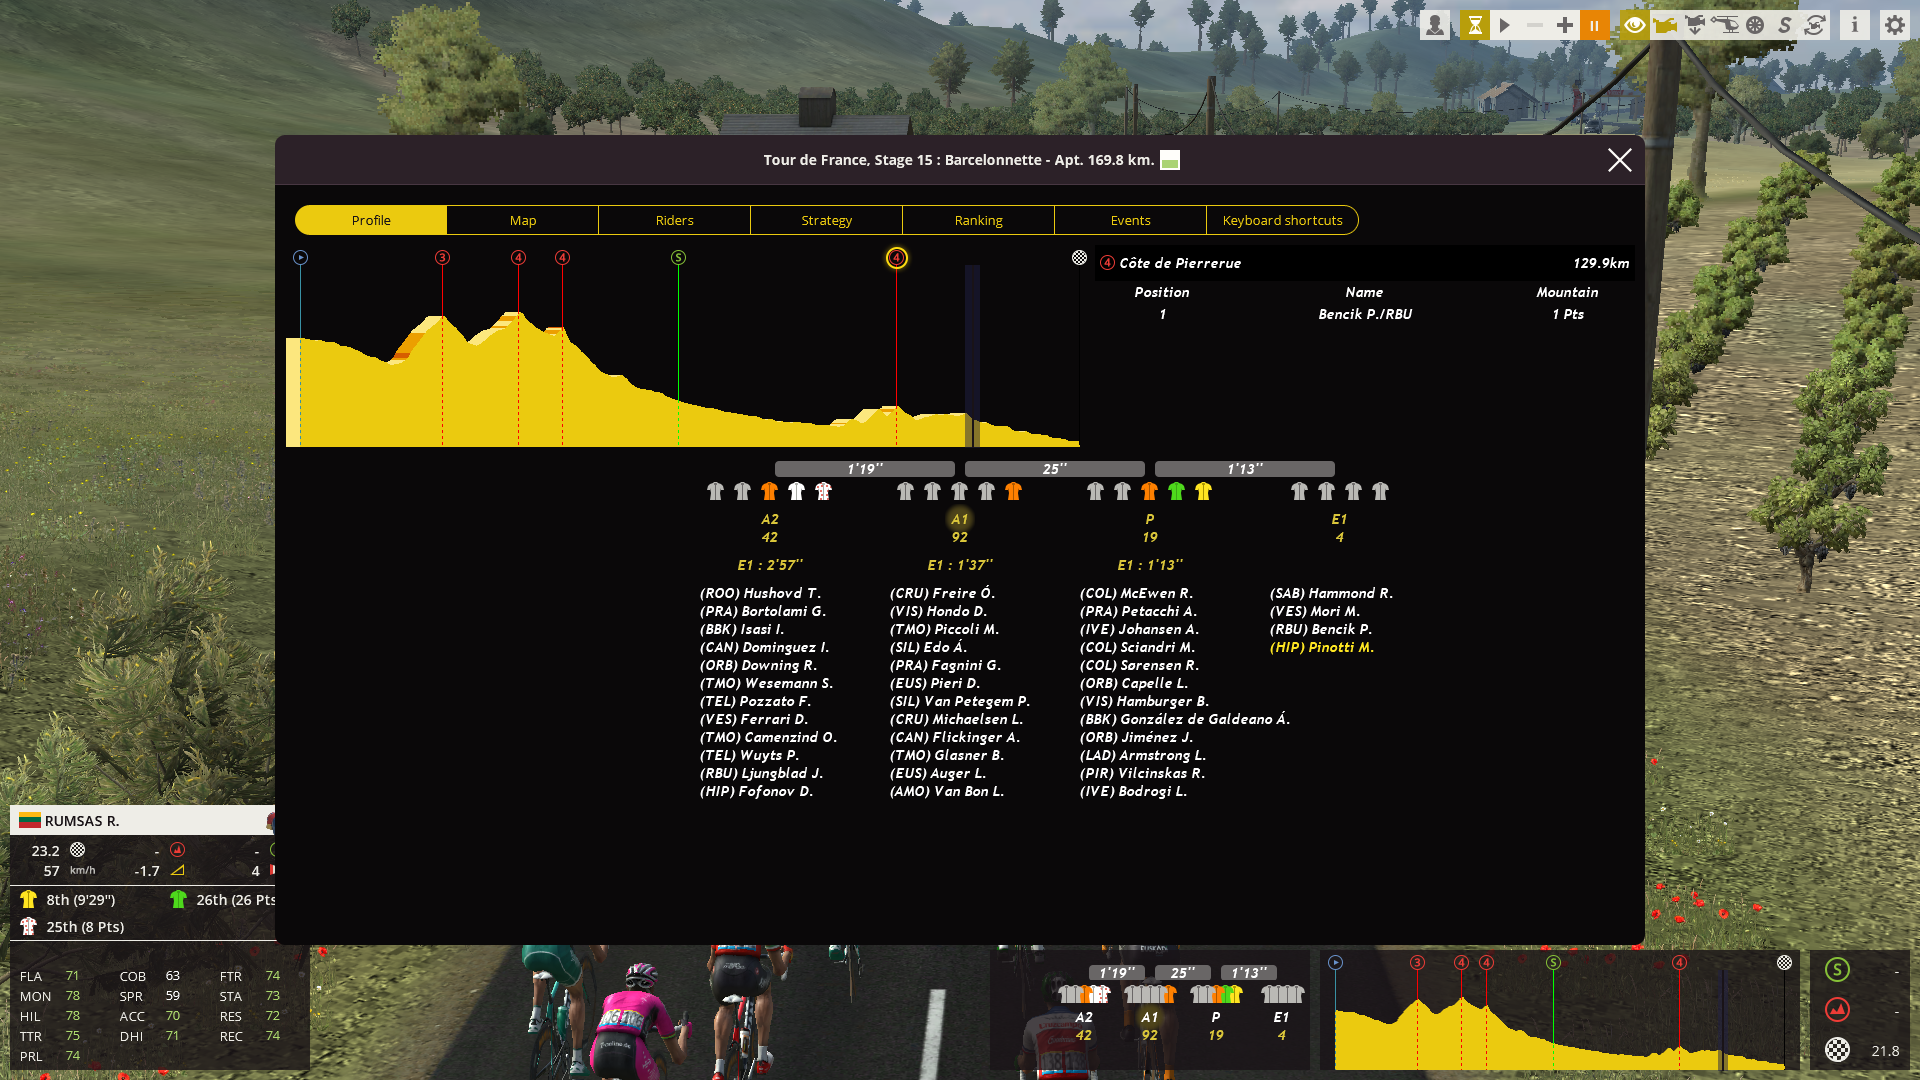
Task: Select rider Freire Ó. in the A1 list
Action: 942,593
